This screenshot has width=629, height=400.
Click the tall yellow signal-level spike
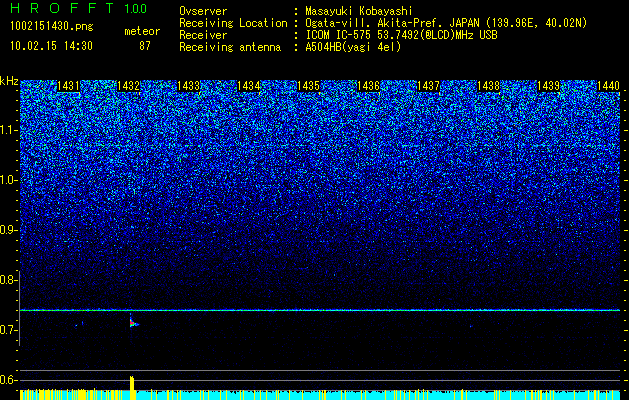tap(132, 388)
